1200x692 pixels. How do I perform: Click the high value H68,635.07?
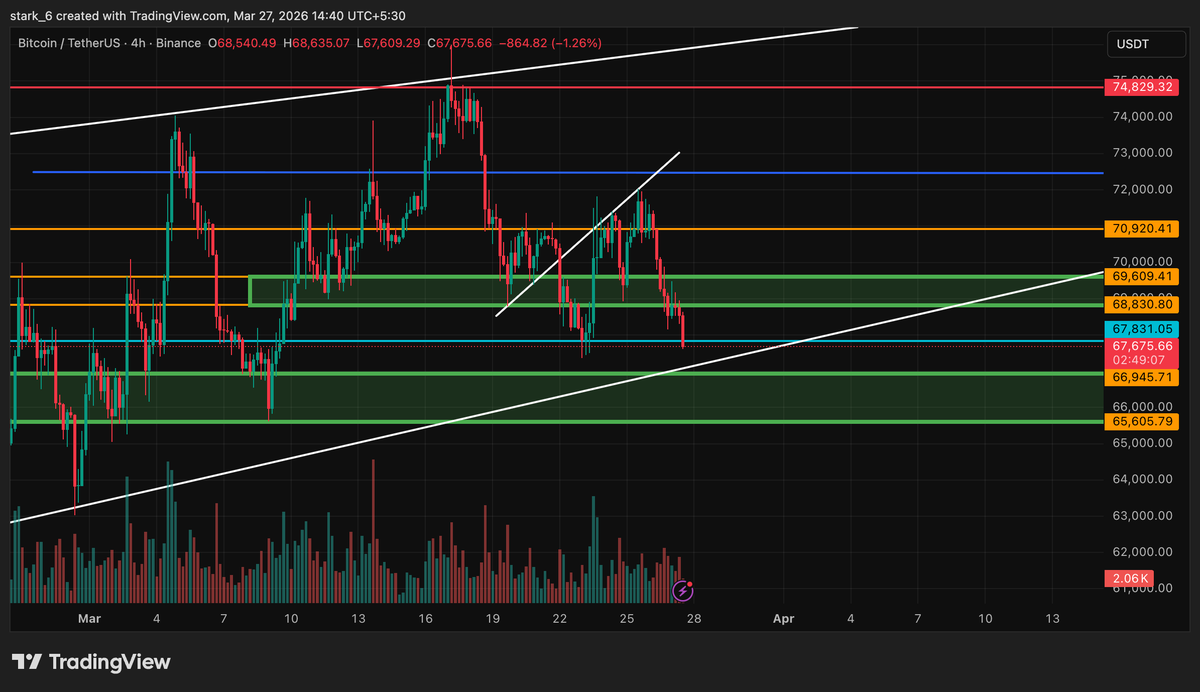coord(317,43)
